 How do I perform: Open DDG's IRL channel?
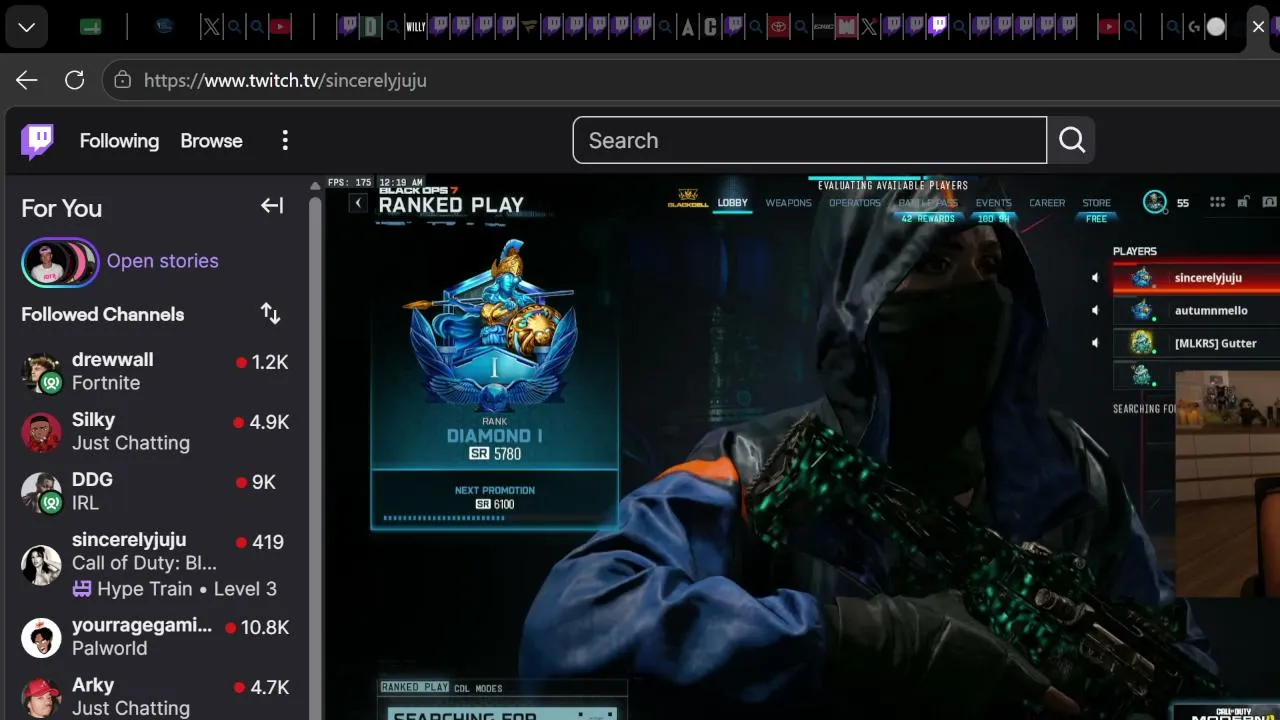[x=155, y=491]
